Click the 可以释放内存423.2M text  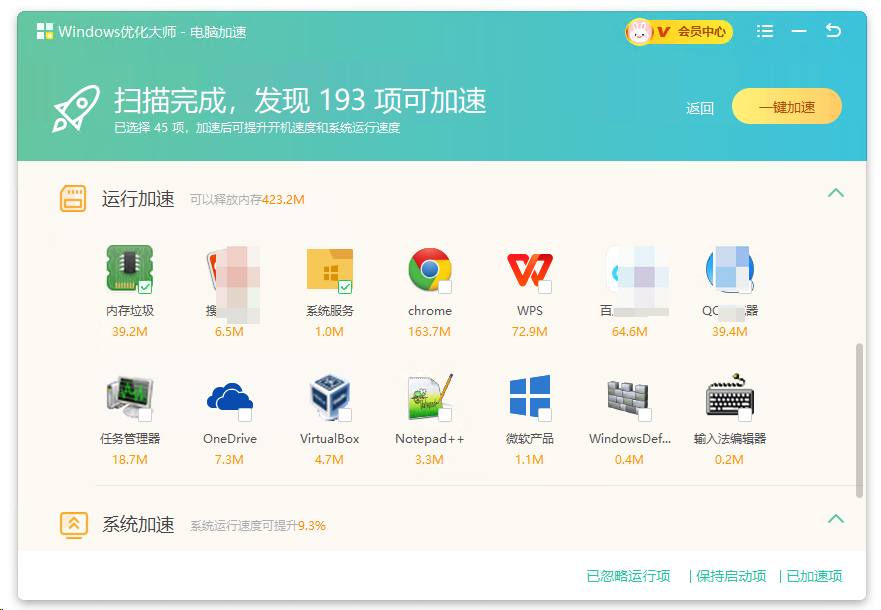coord(247,200)
